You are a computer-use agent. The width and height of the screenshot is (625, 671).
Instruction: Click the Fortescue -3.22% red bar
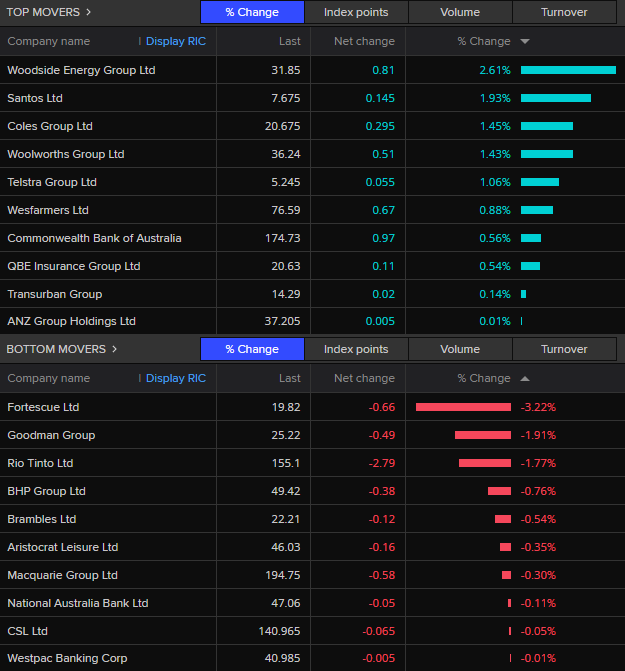[463, 407]
